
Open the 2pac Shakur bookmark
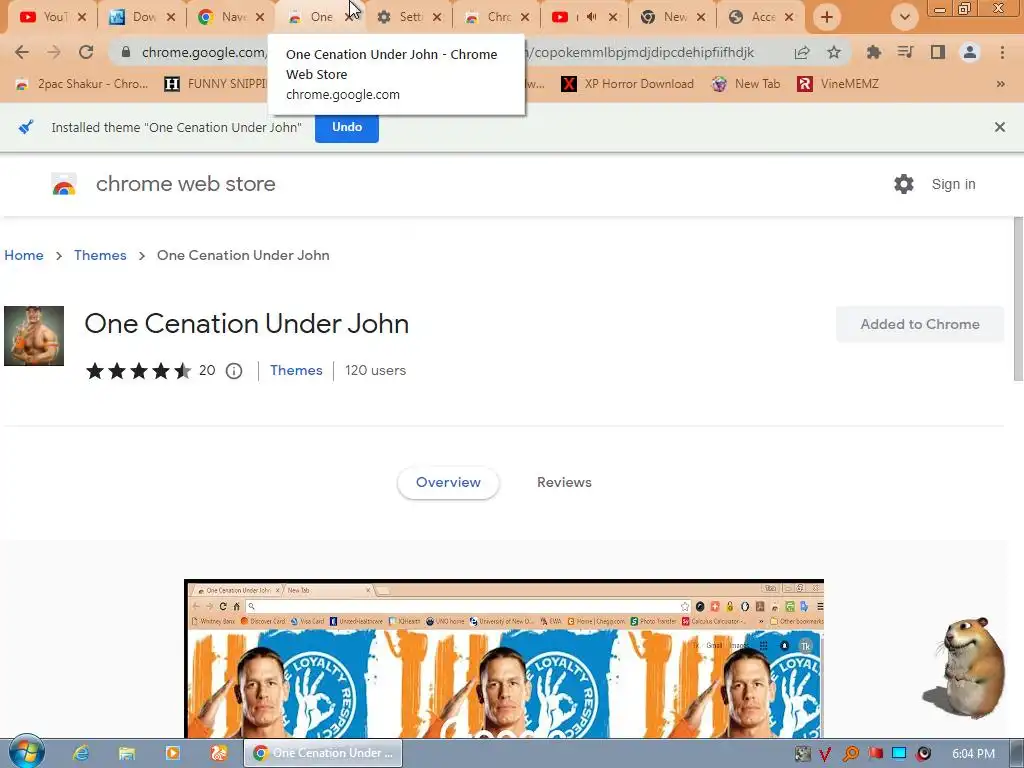click(82, 84)
